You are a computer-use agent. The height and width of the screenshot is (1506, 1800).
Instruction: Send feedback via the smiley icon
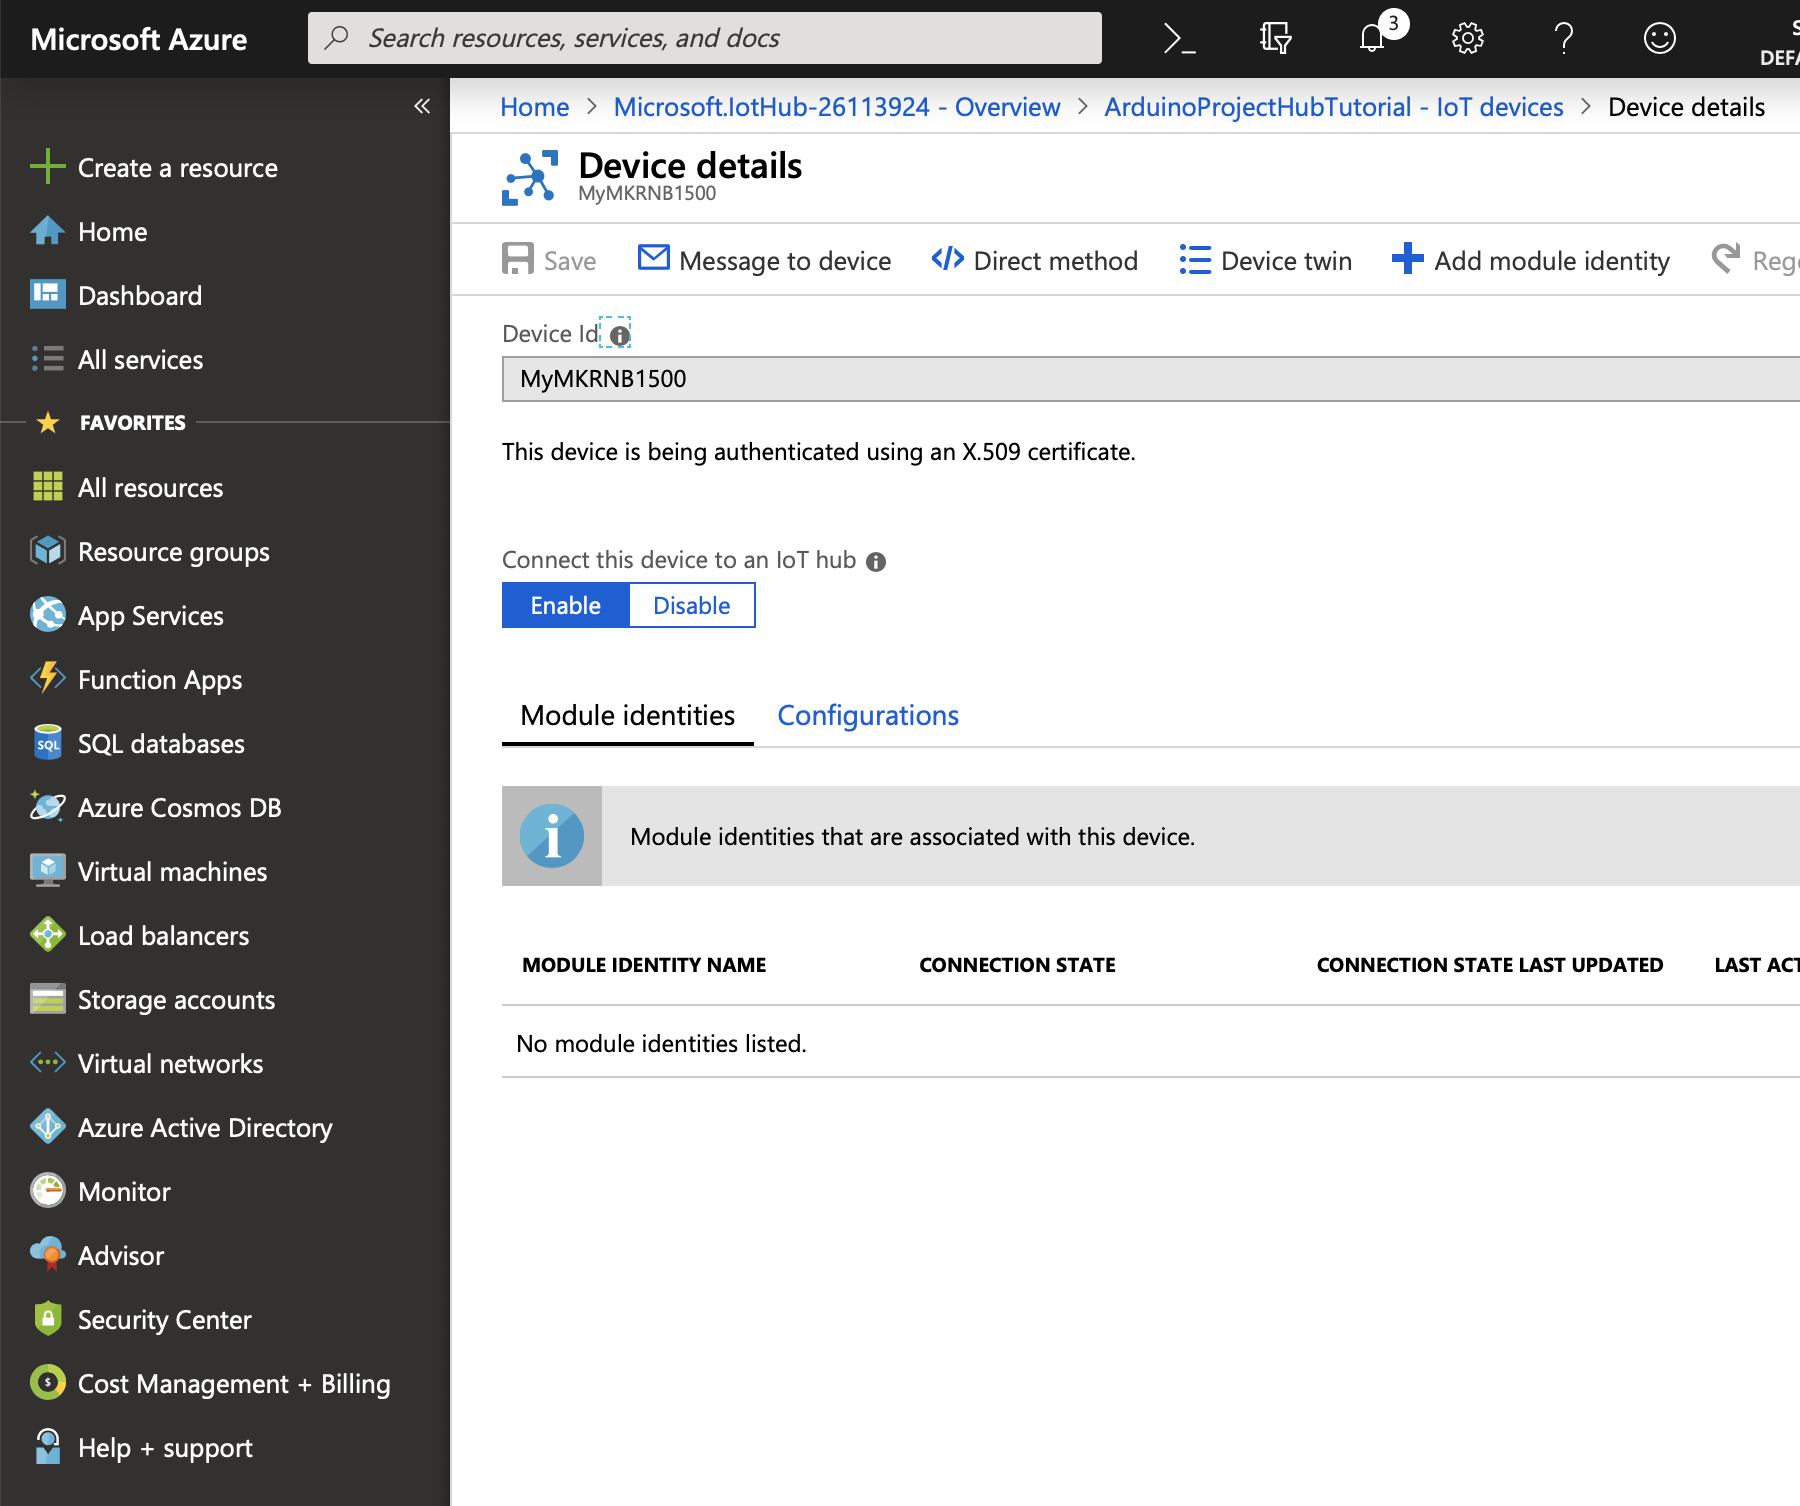[1659, 38]
